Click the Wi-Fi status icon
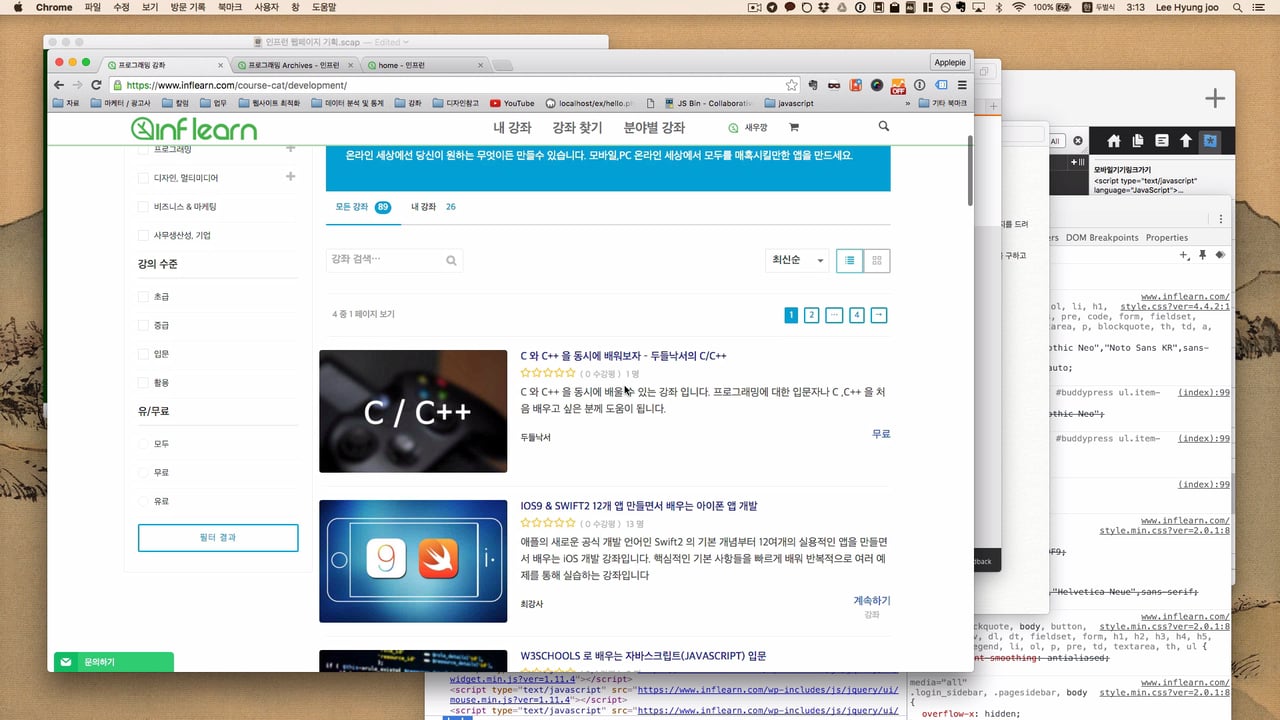This screenshot has height=720, width=1280. click(x=1019, y=7)
